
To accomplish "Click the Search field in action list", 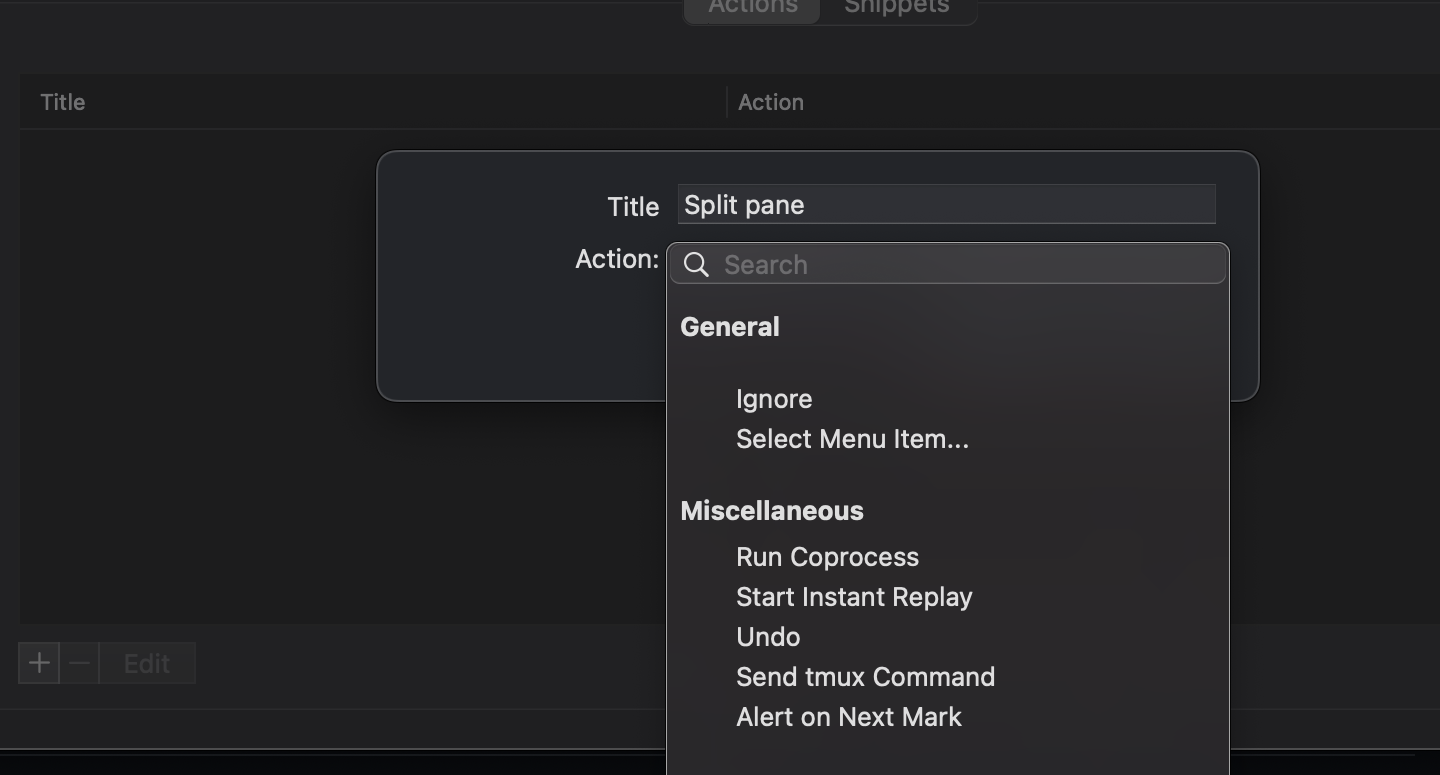I will [x=948, y=264].
